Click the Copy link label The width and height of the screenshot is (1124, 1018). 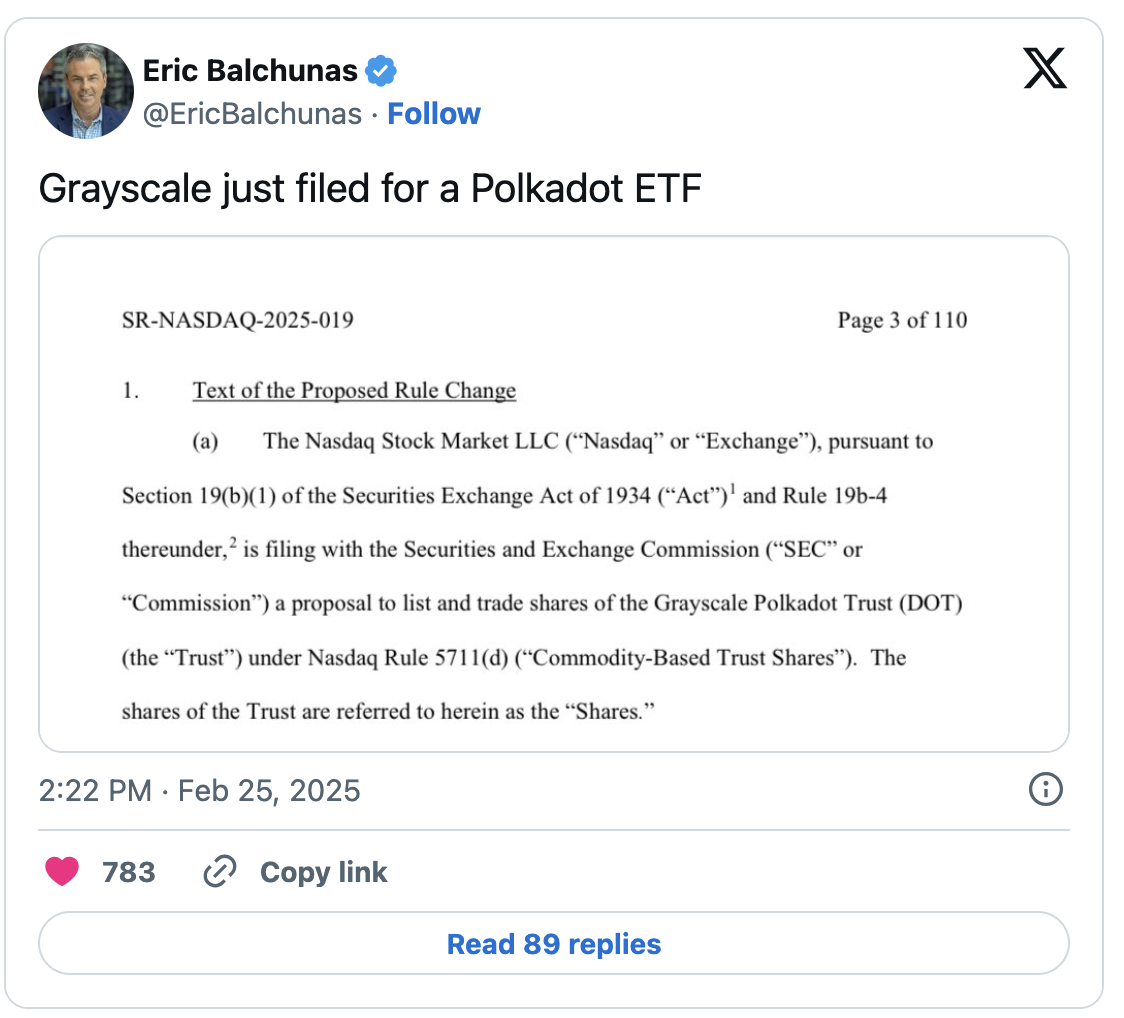coord(323,872)
